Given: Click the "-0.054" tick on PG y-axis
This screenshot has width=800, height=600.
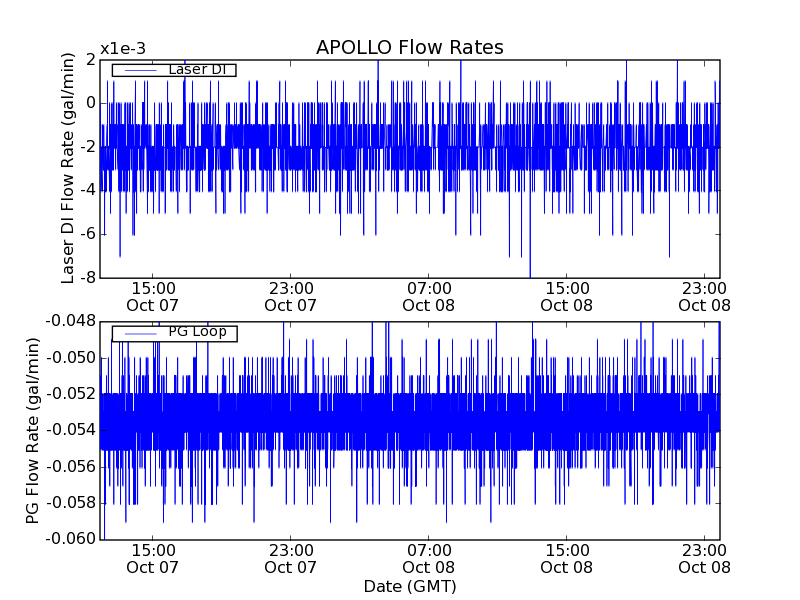Looking at the screenshot, I should (x=71, y=430).
